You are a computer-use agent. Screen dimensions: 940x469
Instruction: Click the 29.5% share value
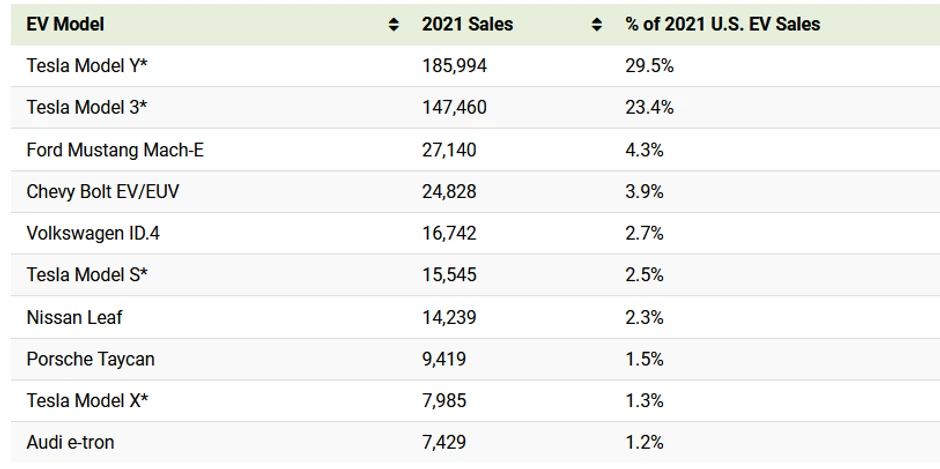pos(649,65)
